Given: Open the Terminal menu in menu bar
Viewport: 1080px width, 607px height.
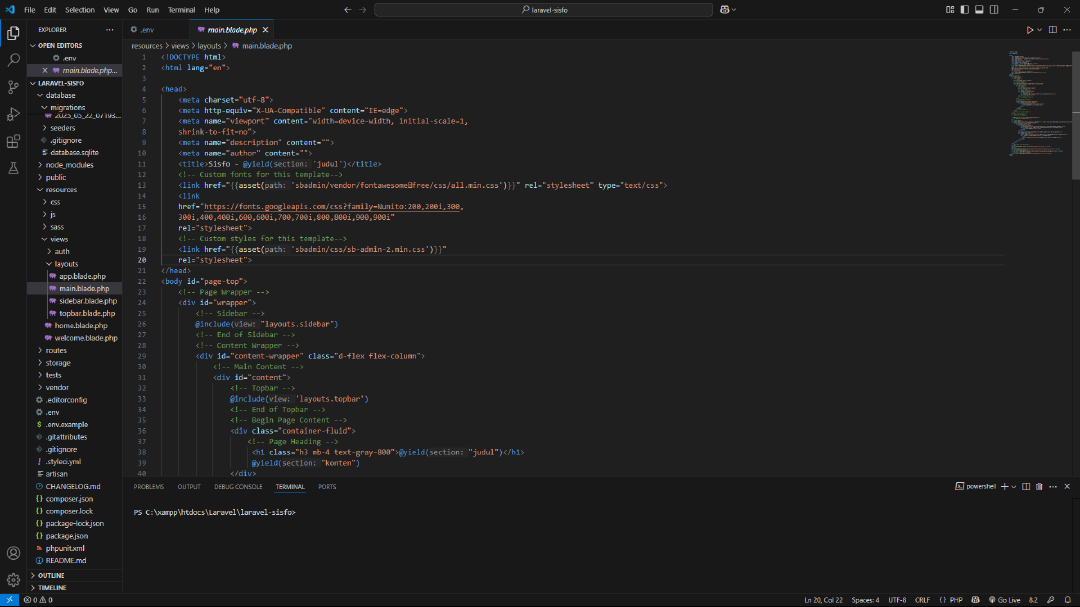Looking at the screenshot, I should pos(181,9).
